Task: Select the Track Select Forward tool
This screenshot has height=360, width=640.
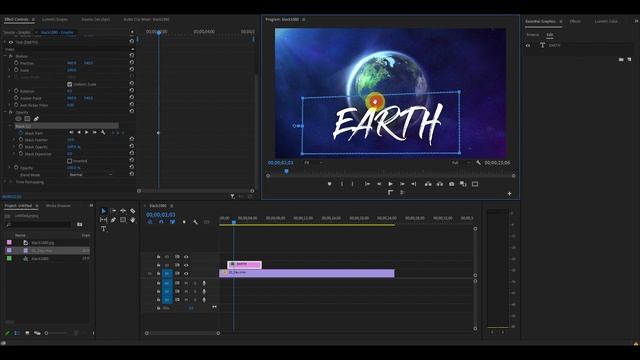Action: (x=113, y=211)
